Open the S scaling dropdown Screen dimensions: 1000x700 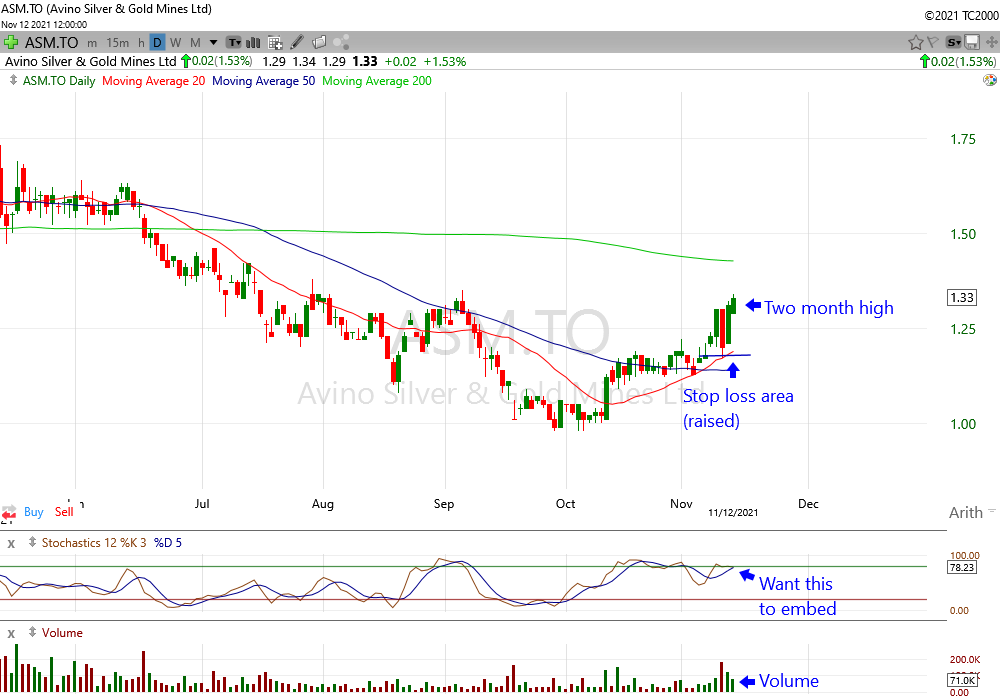coord(953,43)
